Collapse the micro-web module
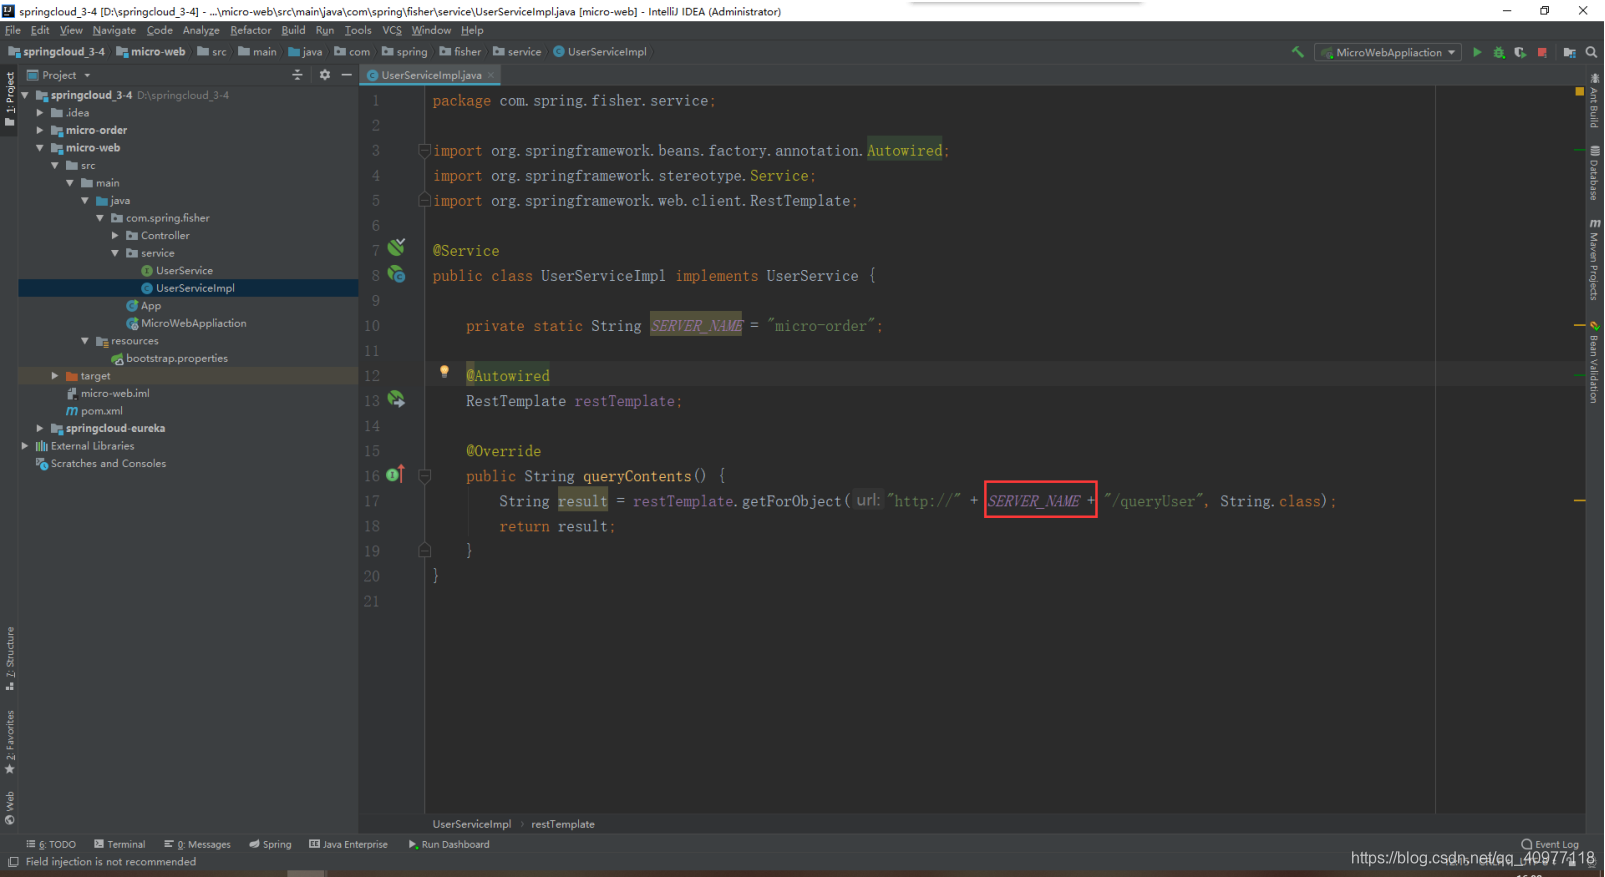This screenshot has width=1605, height=877. coord(40,148)
